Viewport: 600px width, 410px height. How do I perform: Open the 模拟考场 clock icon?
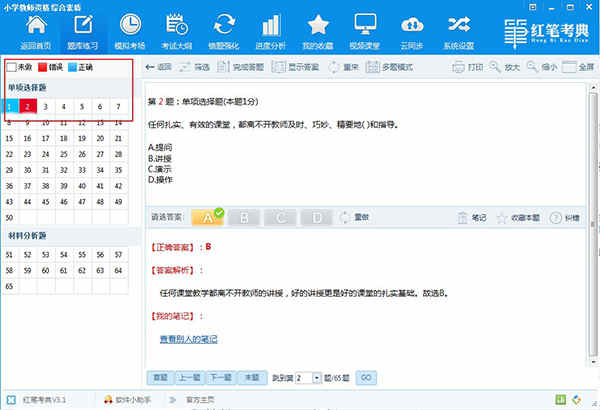[x=130, y=25]
